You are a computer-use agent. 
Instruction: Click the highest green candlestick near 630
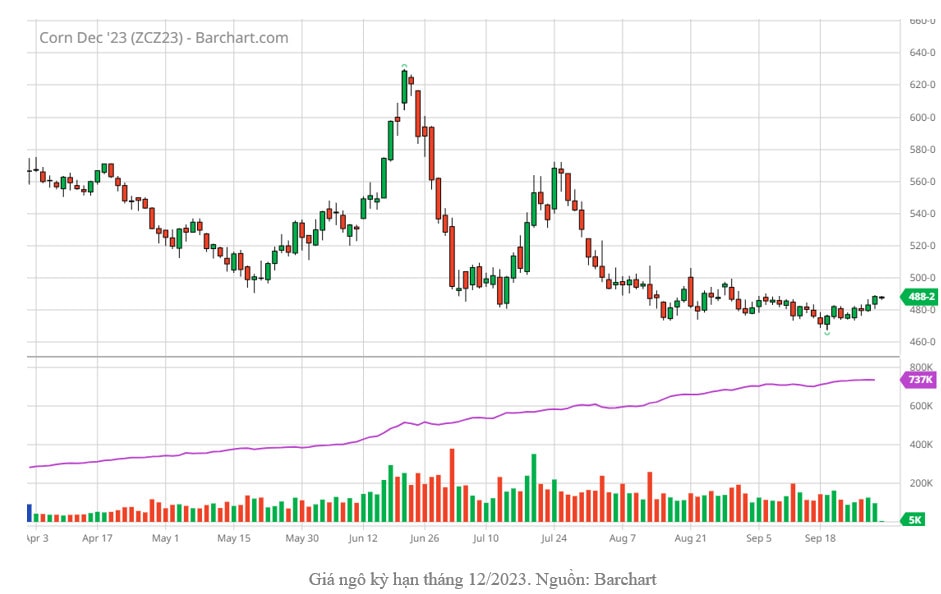click(x=404, y=87)
